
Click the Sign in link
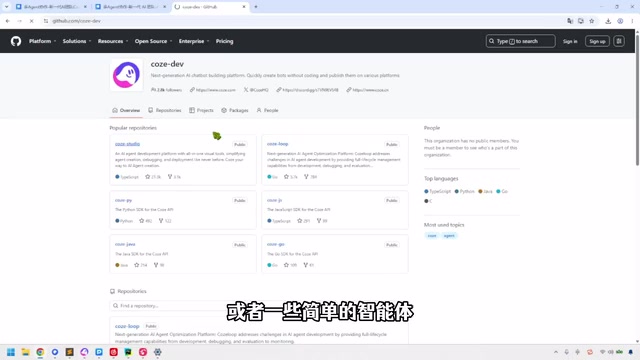pyautogui.click(x=570, y=41)
